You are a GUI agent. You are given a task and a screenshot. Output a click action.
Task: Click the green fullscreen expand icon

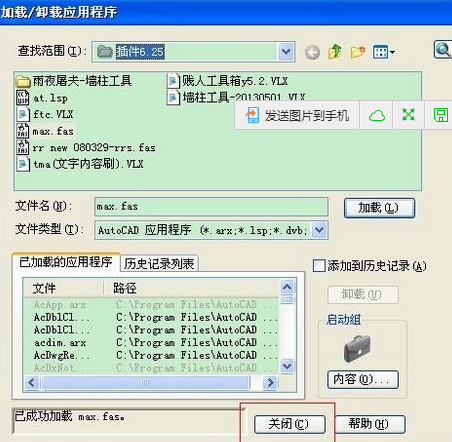coord(408,115)
